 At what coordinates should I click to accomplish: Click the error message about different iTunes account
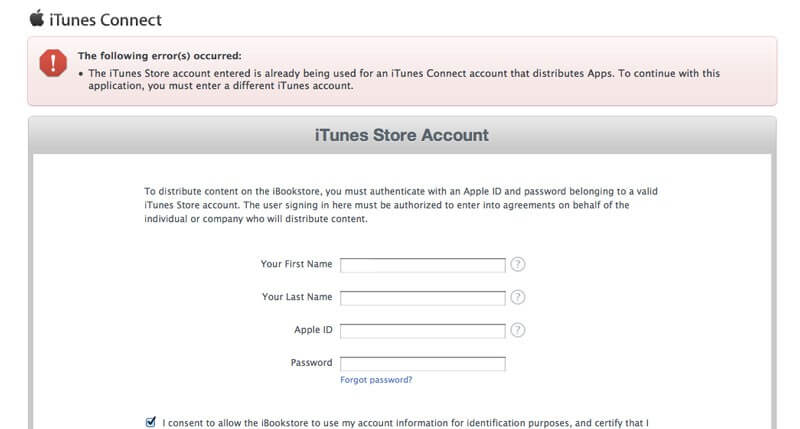click(404, 80)
